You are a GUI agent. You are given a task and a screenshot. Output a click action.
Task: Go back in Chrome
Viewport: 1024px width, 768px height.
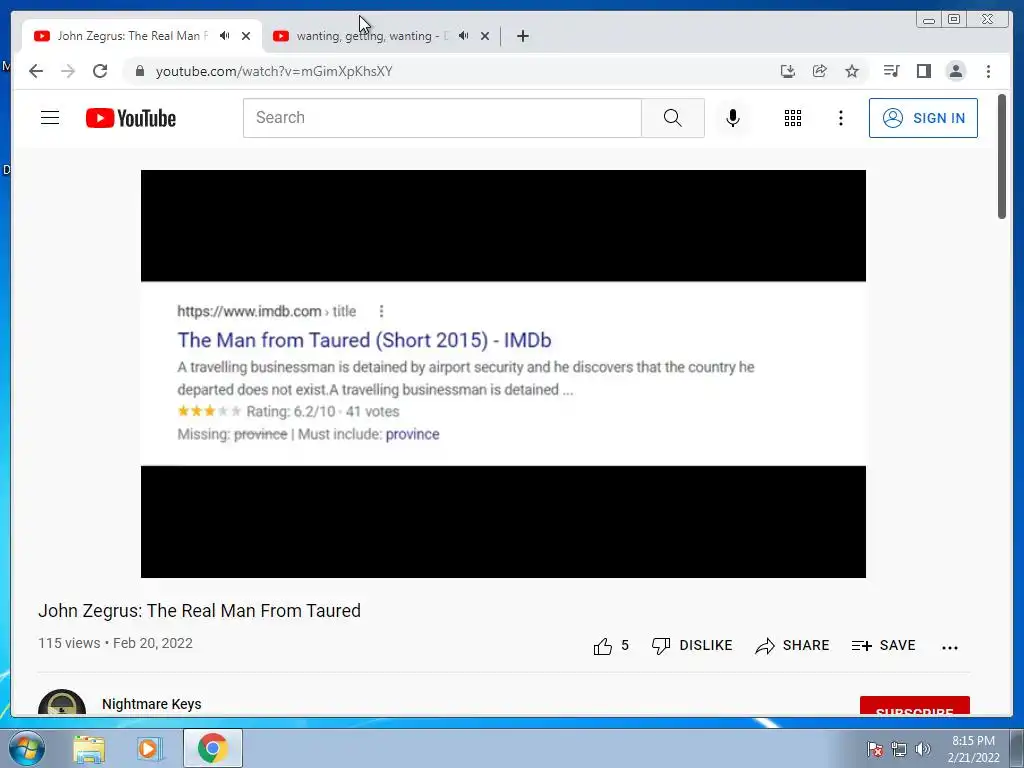pyautogui.click(x=36, y=71)
